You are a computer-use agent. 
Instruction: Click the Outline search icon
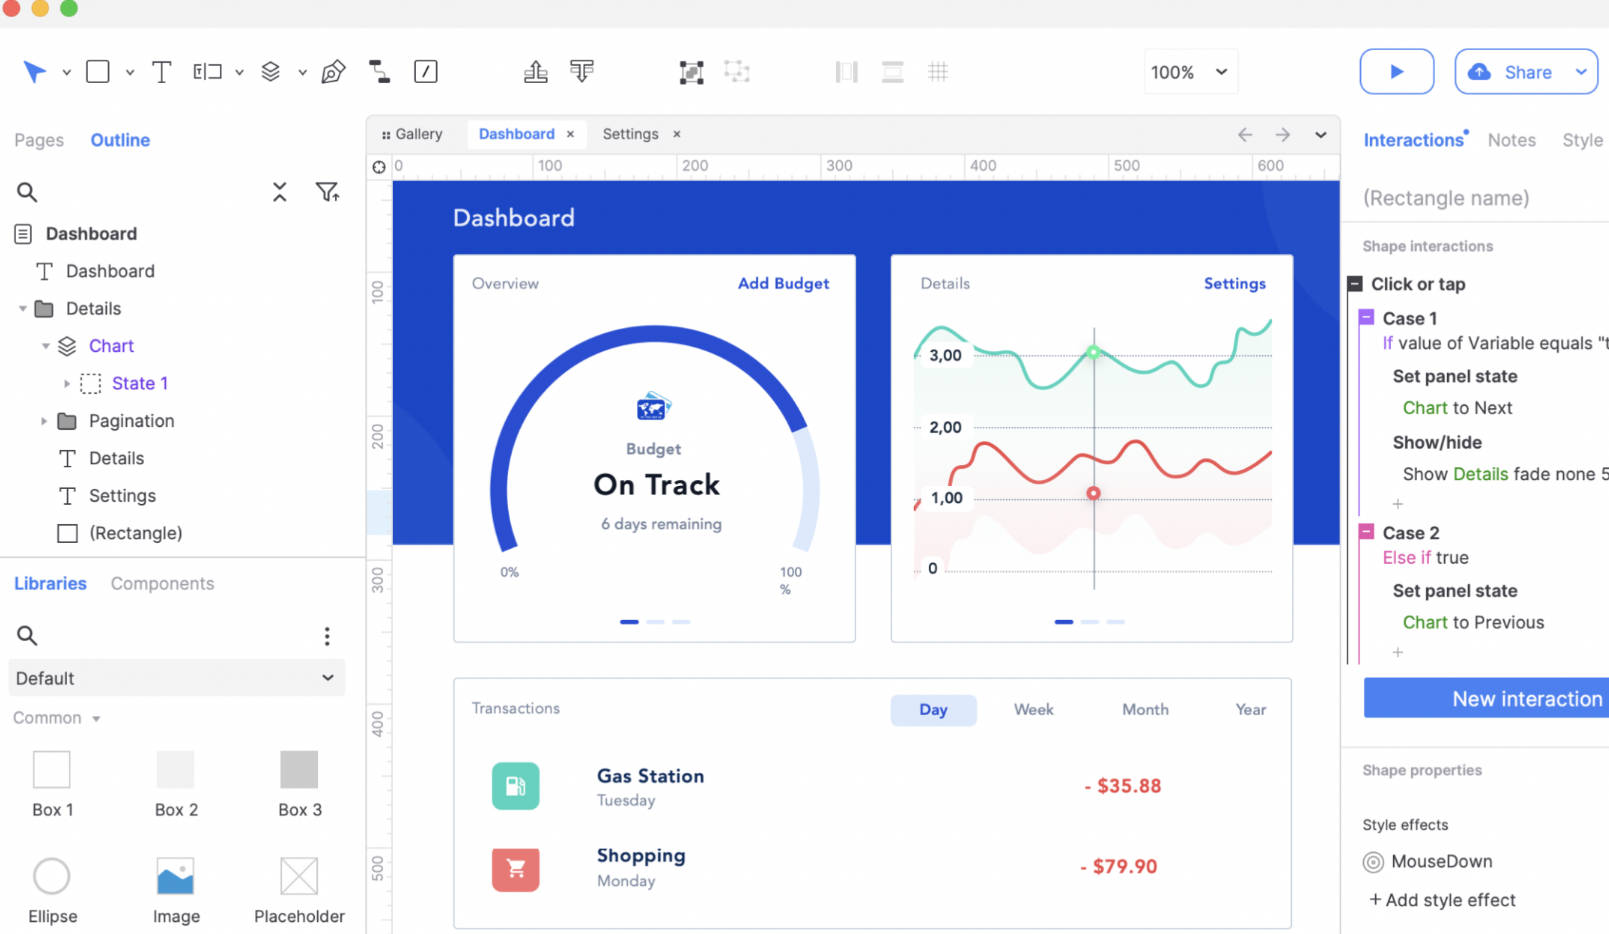[27, 192]
